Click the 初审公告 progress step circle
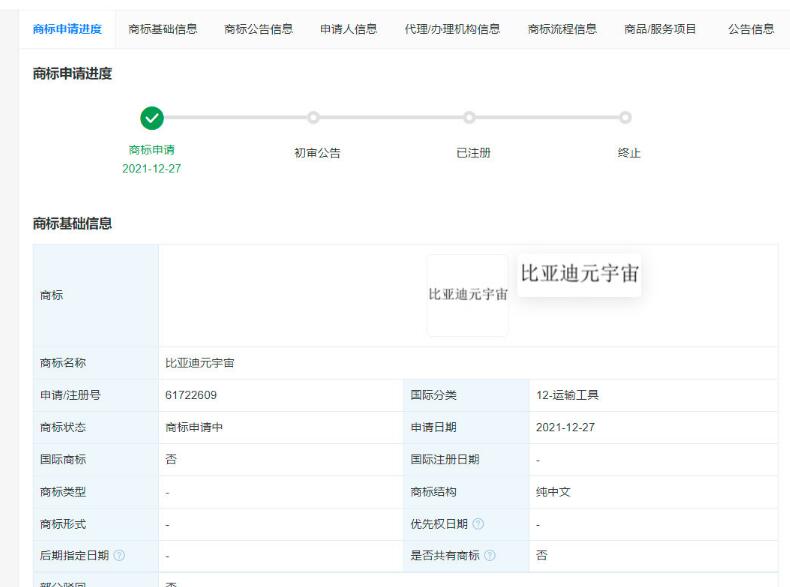 (x=313, y=117)
